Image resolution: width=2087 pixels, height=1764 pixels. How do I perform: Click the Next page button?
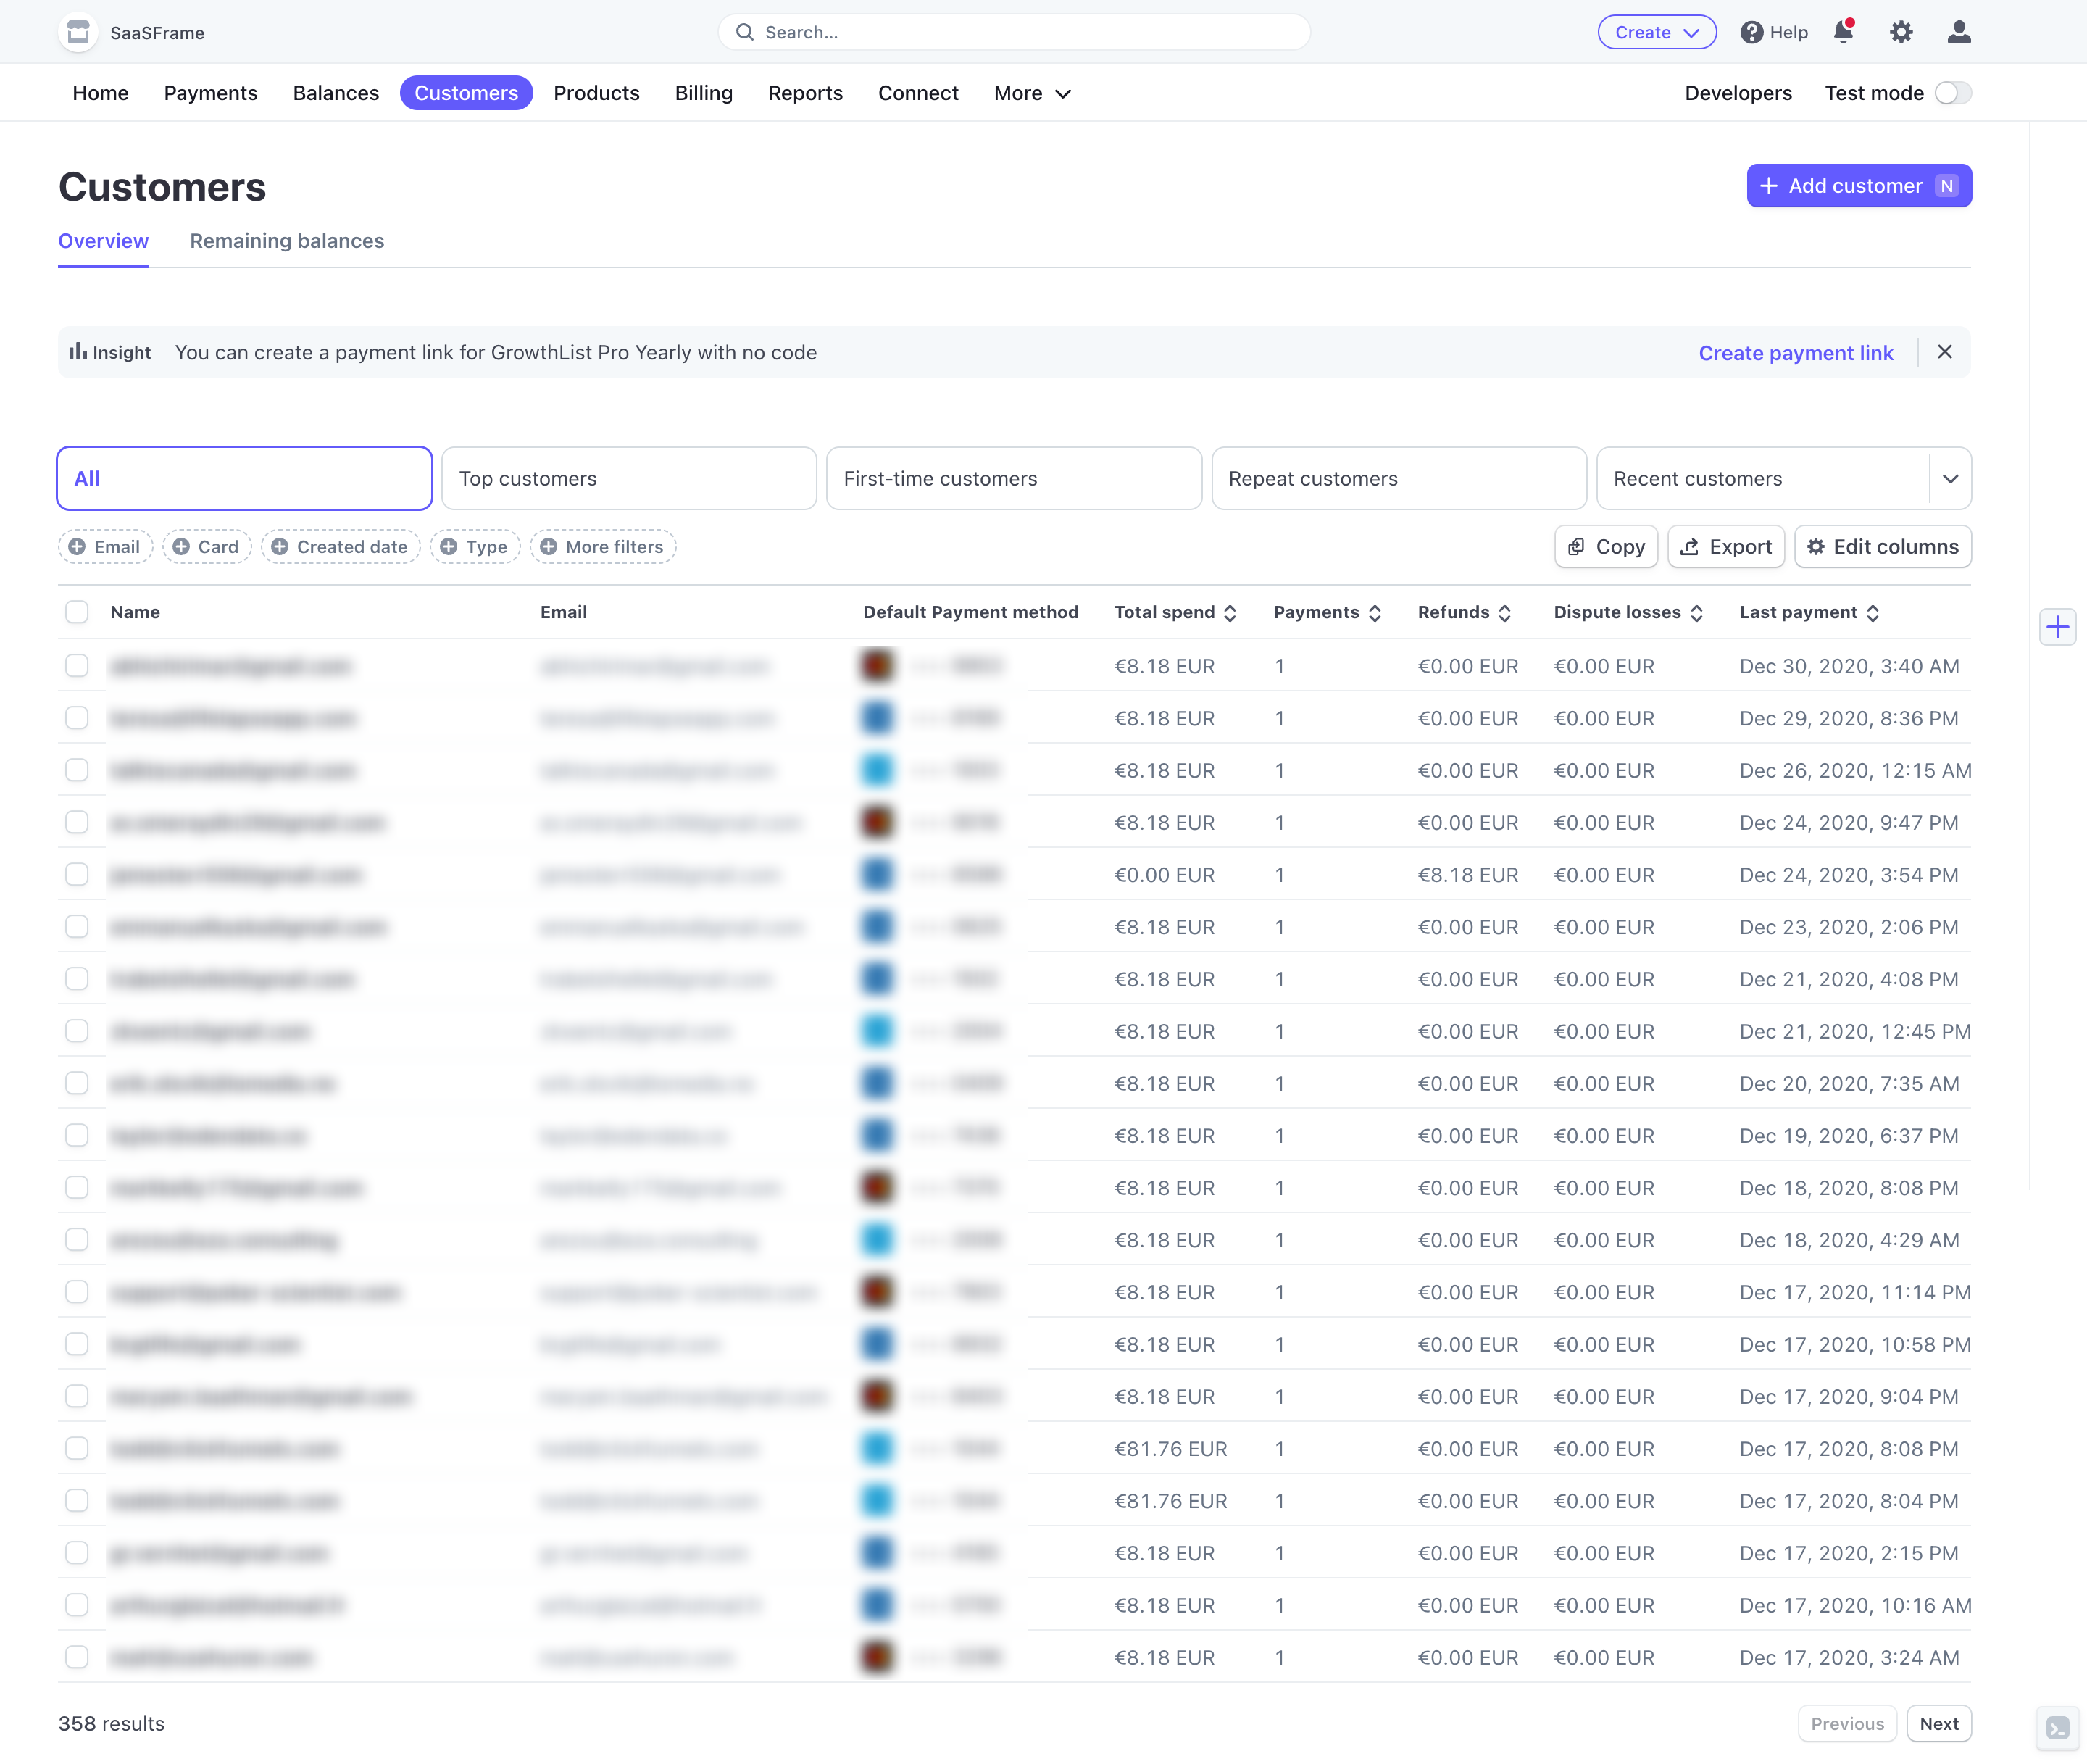click(1938, 1724)
